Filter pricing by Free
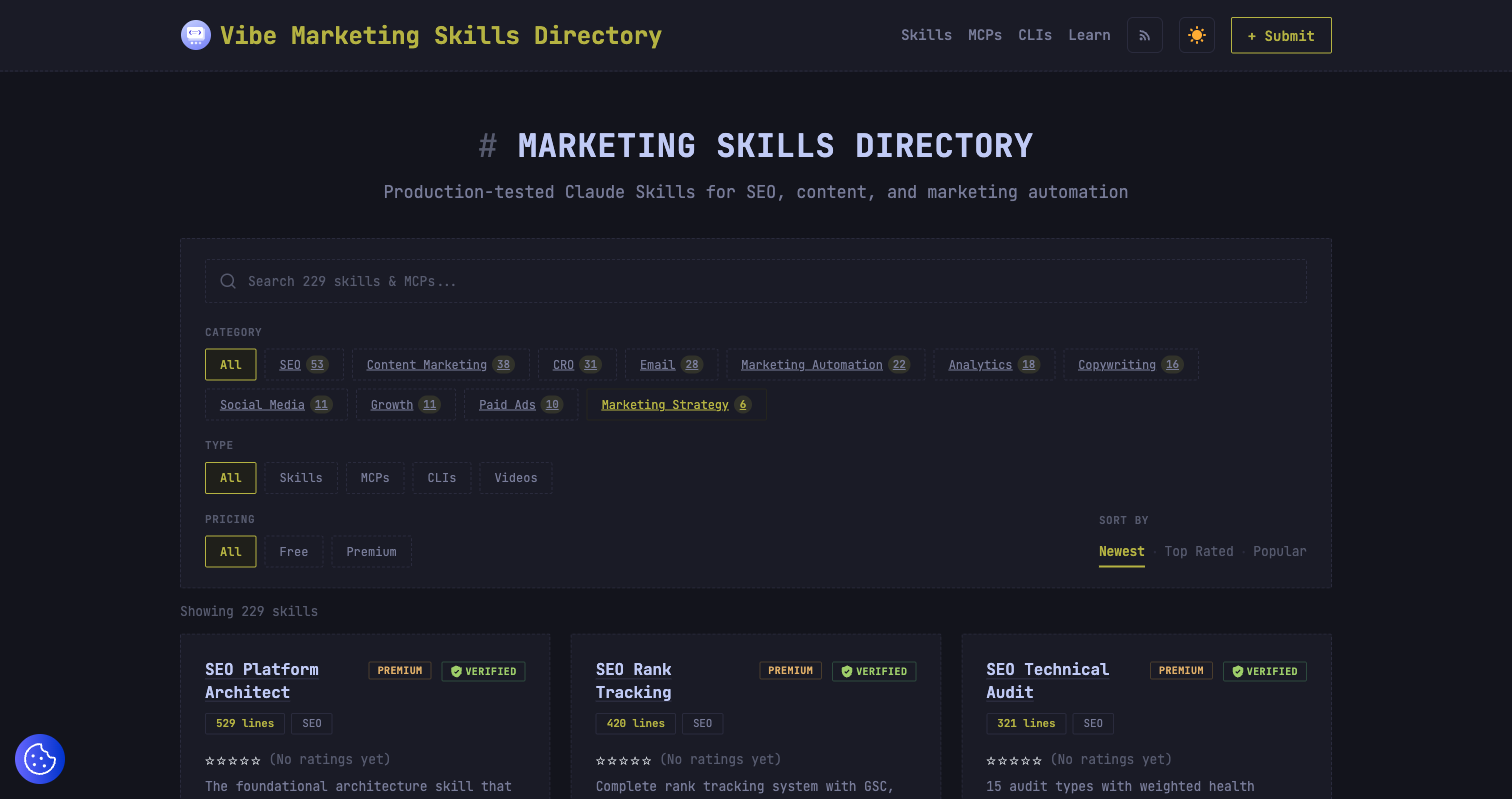 pyautogui.click(x=293, y=551)
